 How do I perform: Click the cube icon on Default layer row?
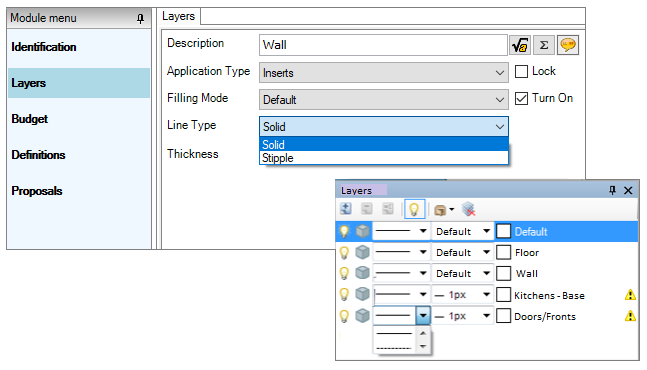(362, 231)
